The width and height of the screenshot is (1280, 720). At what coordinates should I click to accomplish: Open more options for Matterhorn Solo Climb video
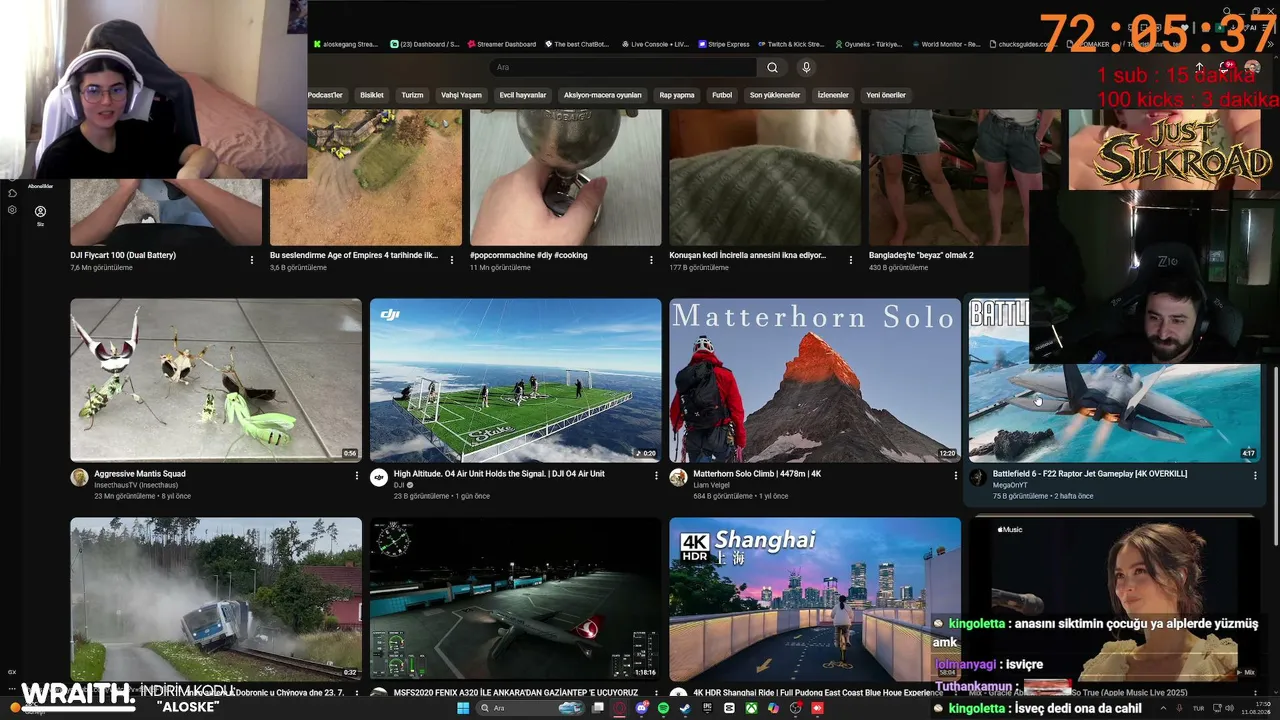pyautogui.click(x=956, y=476)
